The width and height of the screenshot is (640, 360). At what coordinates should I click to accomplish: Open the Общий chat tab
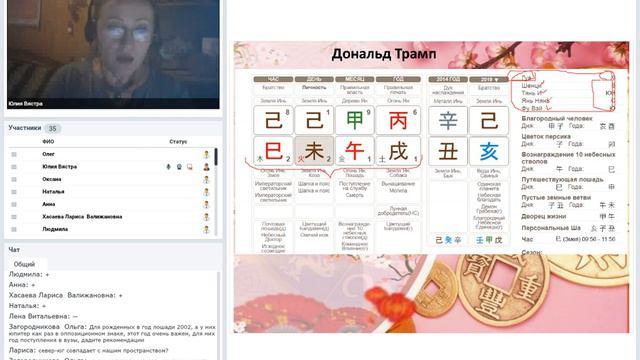(24, 264)
